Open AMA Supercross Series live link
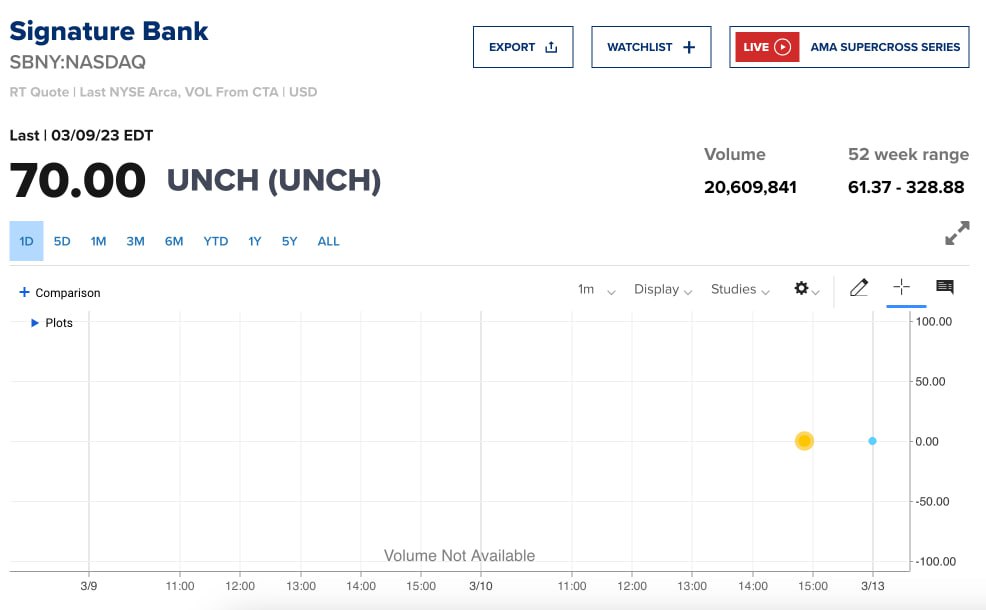The width and height of the screenshot is (986, 610). pyautogui.click(x=885, y=47)
